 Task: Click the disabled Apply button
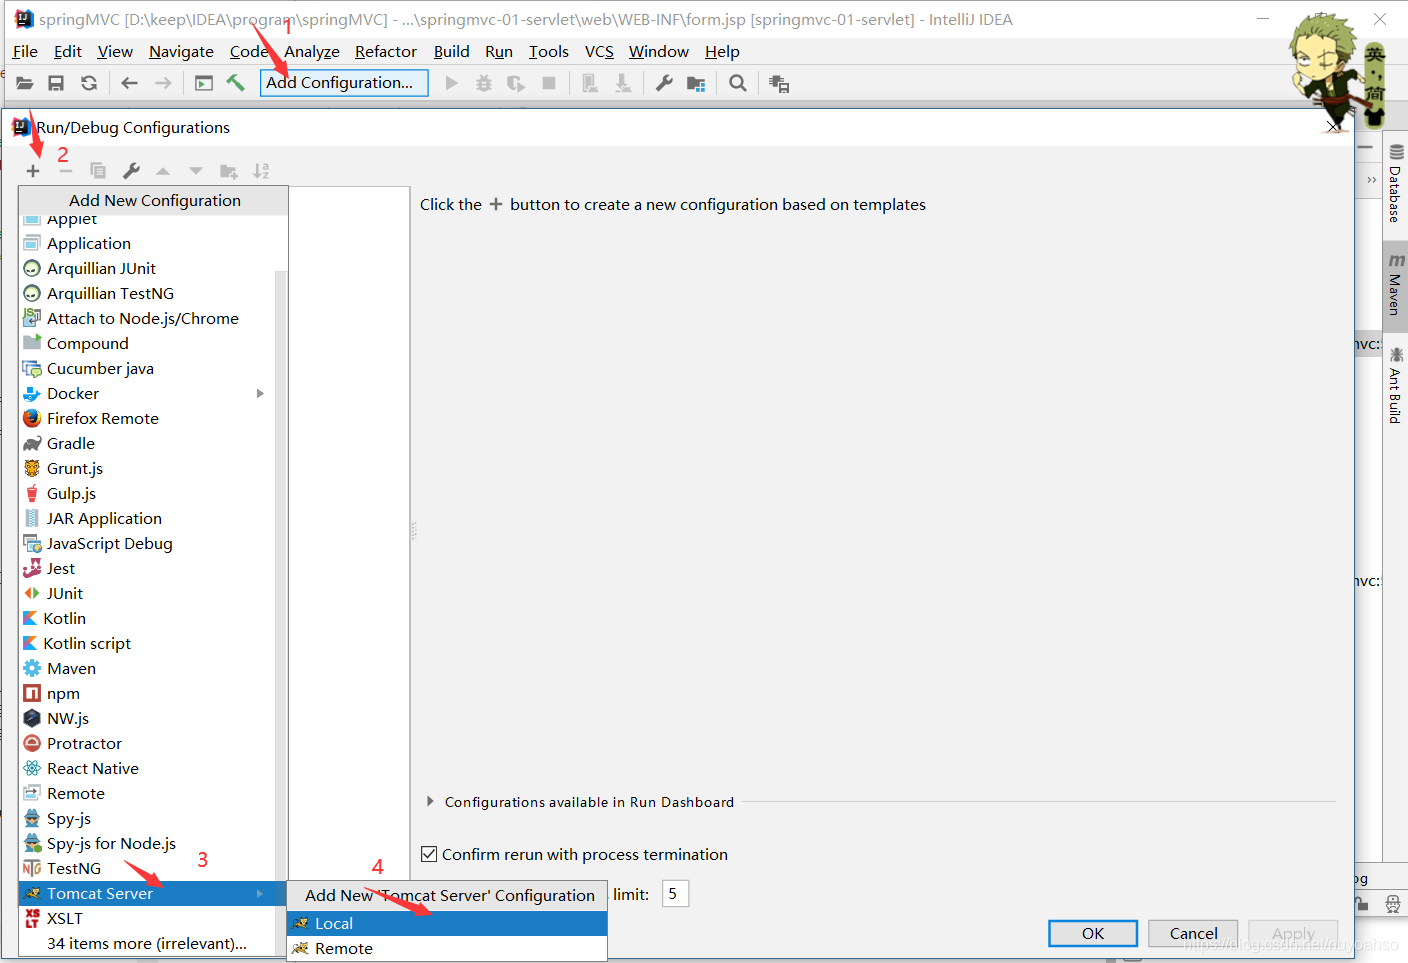click(x=1293, y=933)
